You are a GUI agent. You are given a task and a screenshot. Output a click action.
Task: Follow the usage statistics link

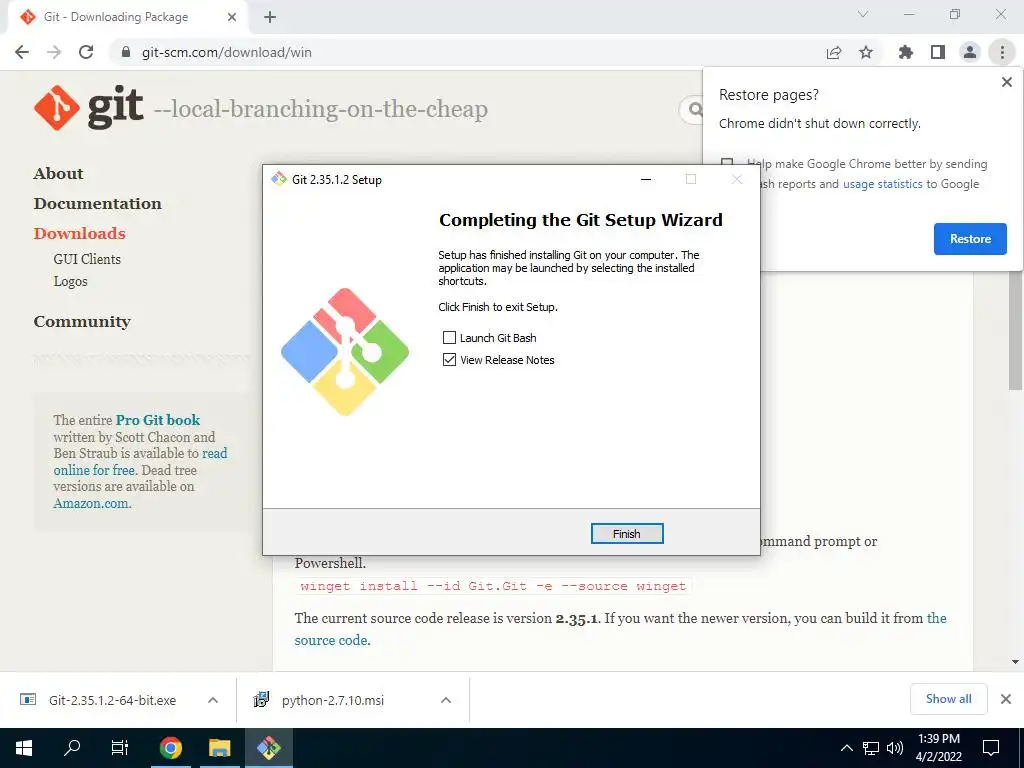882,184
